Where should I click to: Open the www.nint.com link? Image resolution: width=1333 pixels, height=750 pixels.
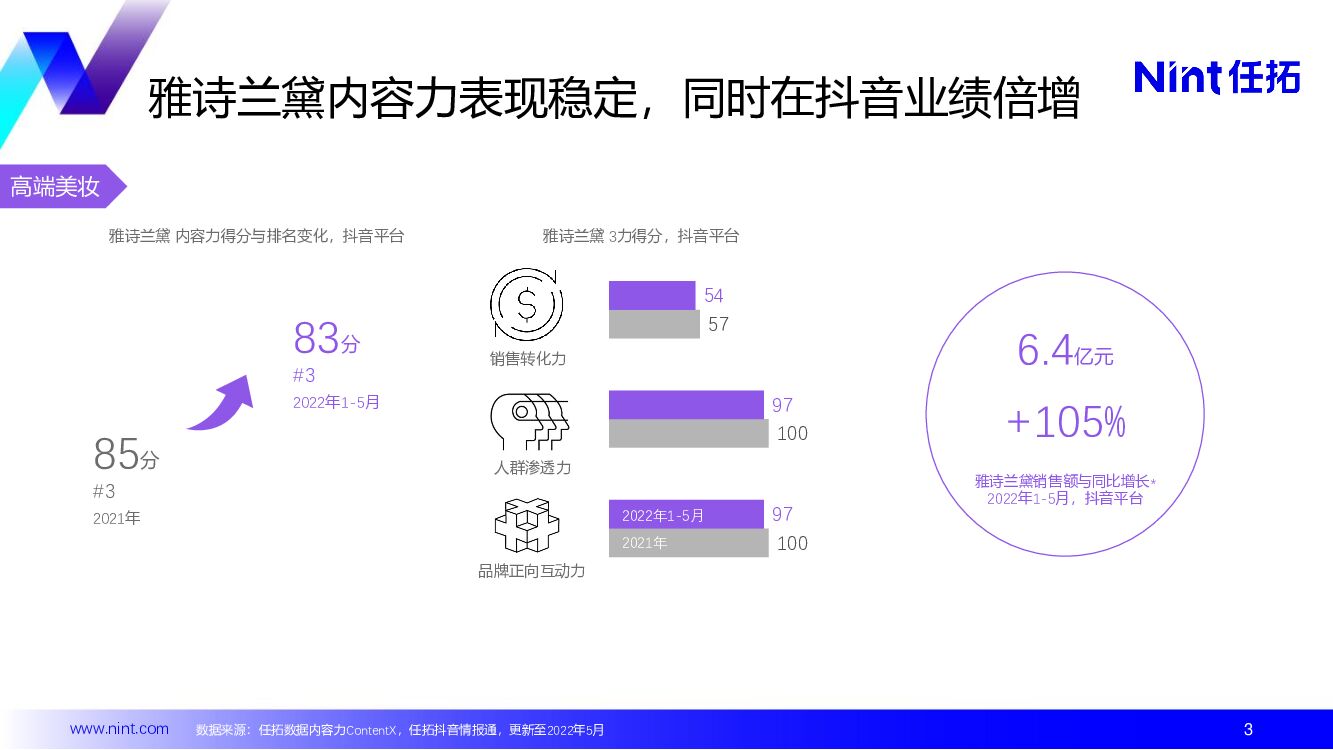click(x=119, y=729)
